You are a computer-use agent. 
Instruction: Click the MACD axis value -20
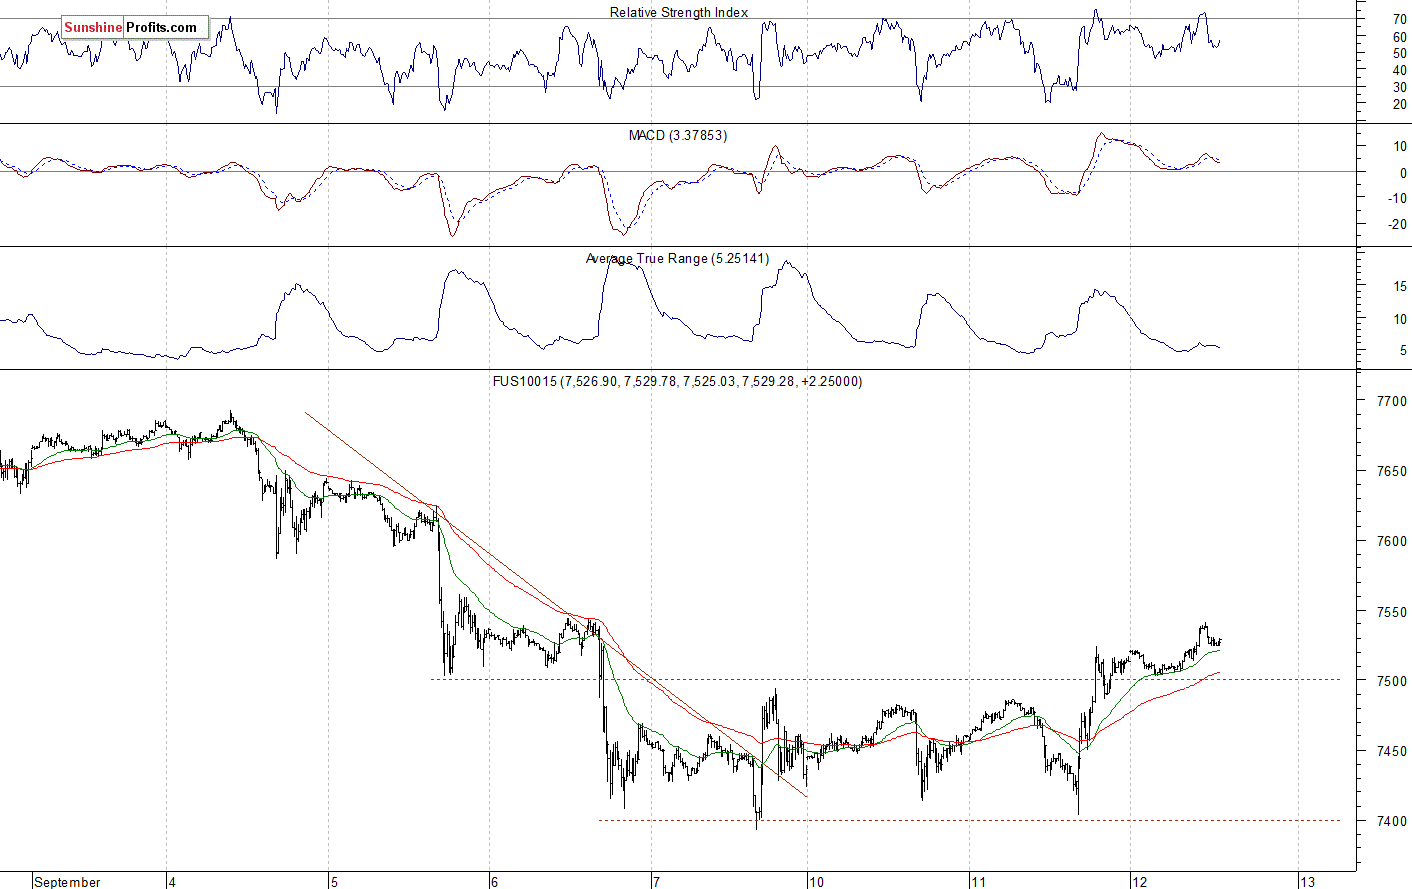(x=1397, y=224)
